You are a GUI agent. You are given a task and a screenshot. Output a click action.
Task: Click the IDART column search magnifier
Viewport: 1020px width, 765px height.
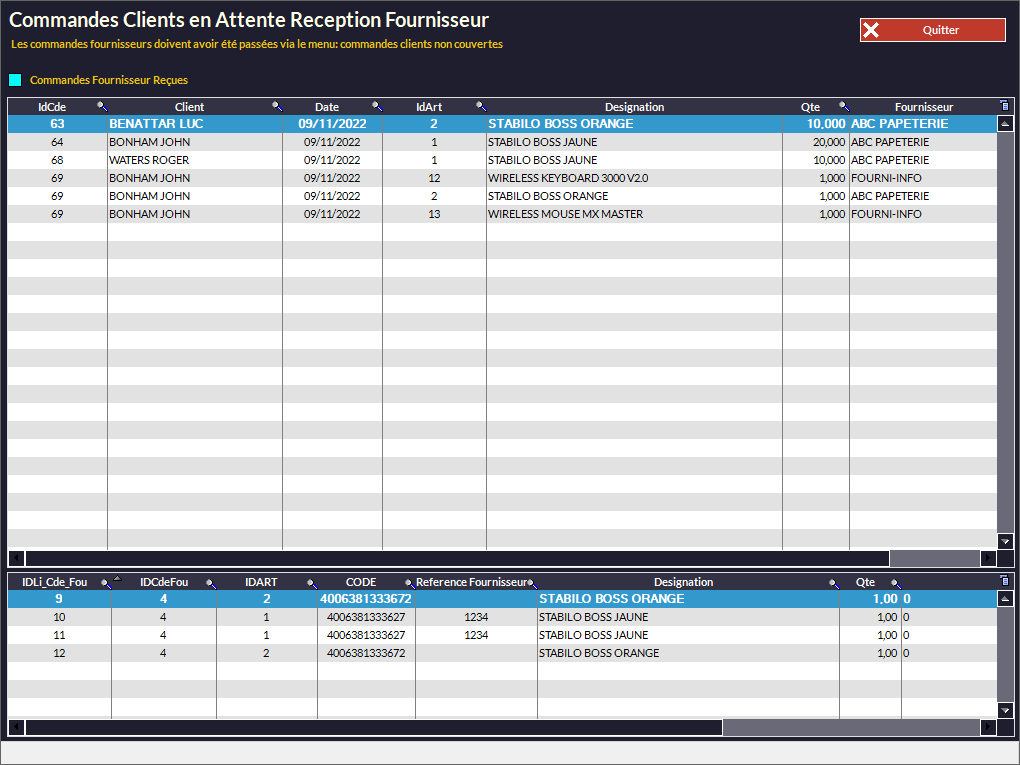tap(311, 583)
